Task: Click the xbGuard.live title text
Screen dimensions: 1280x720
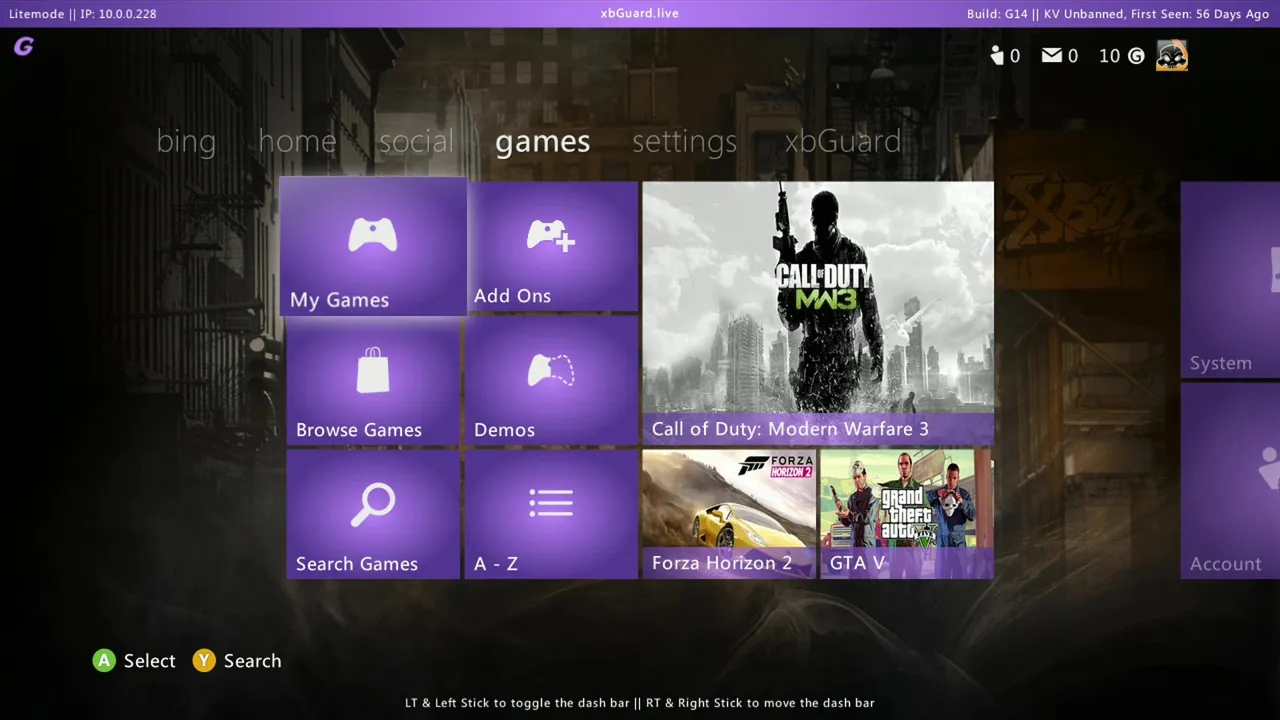Action: (640, 13)
